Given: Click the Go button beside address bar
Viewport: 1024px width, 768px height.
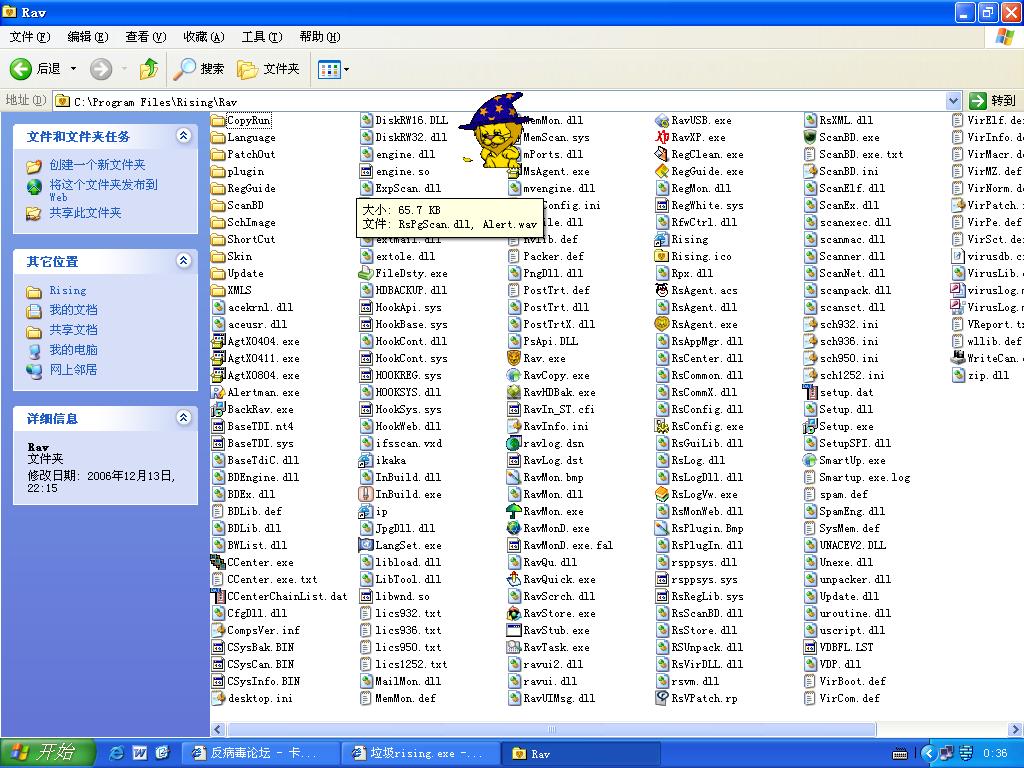Looking at the screenshot, I should tap(993, 101).
